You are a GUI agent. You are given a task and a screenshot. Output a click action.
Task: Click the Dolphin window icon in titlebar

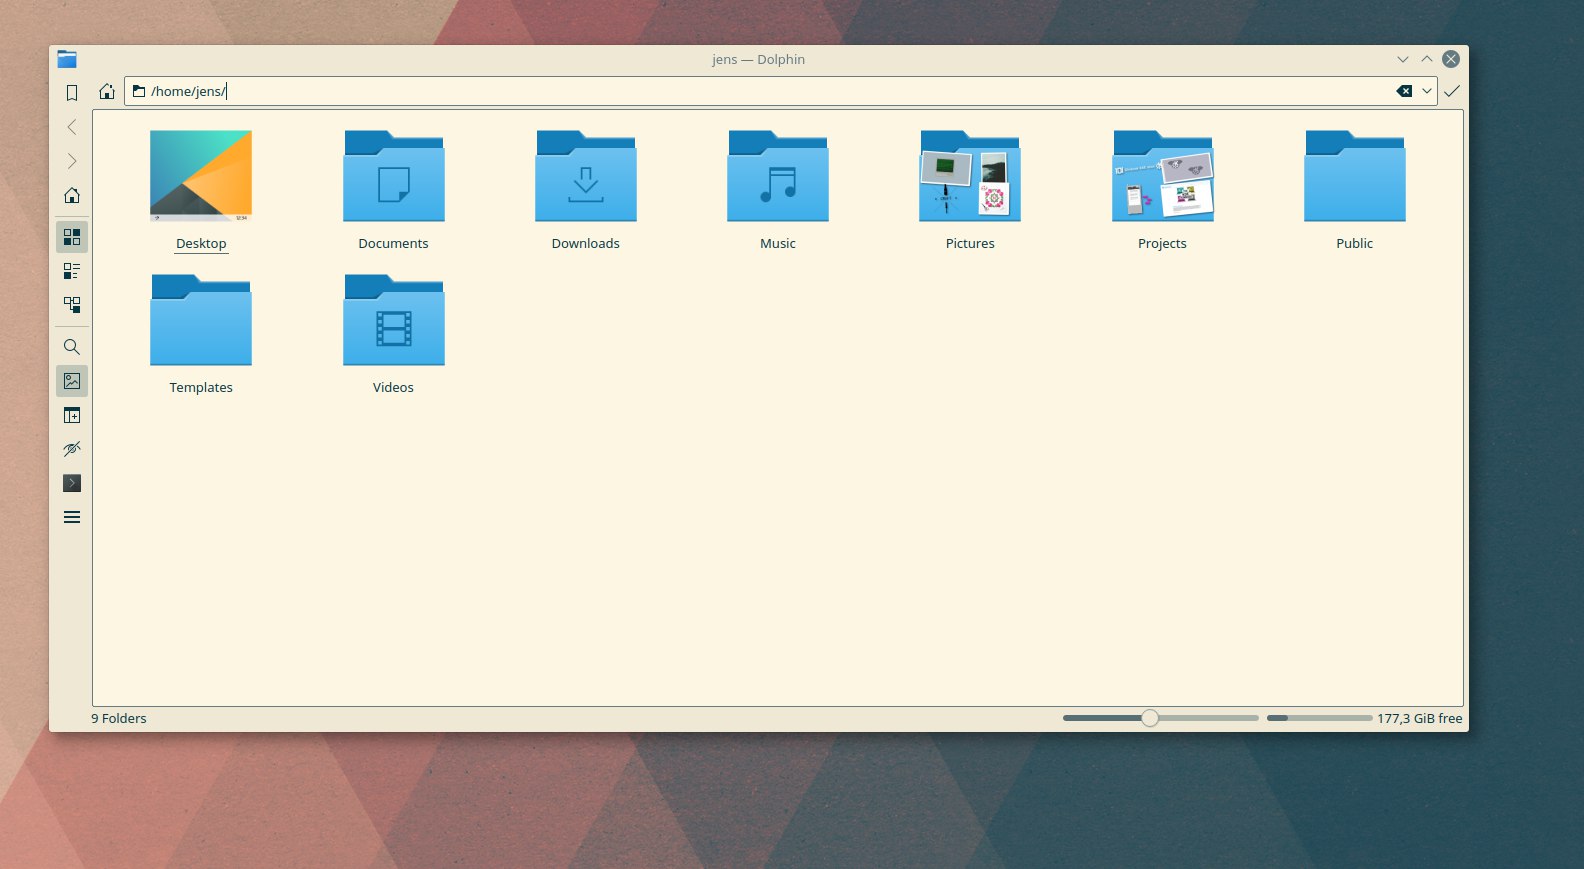[x=67, y=59]
